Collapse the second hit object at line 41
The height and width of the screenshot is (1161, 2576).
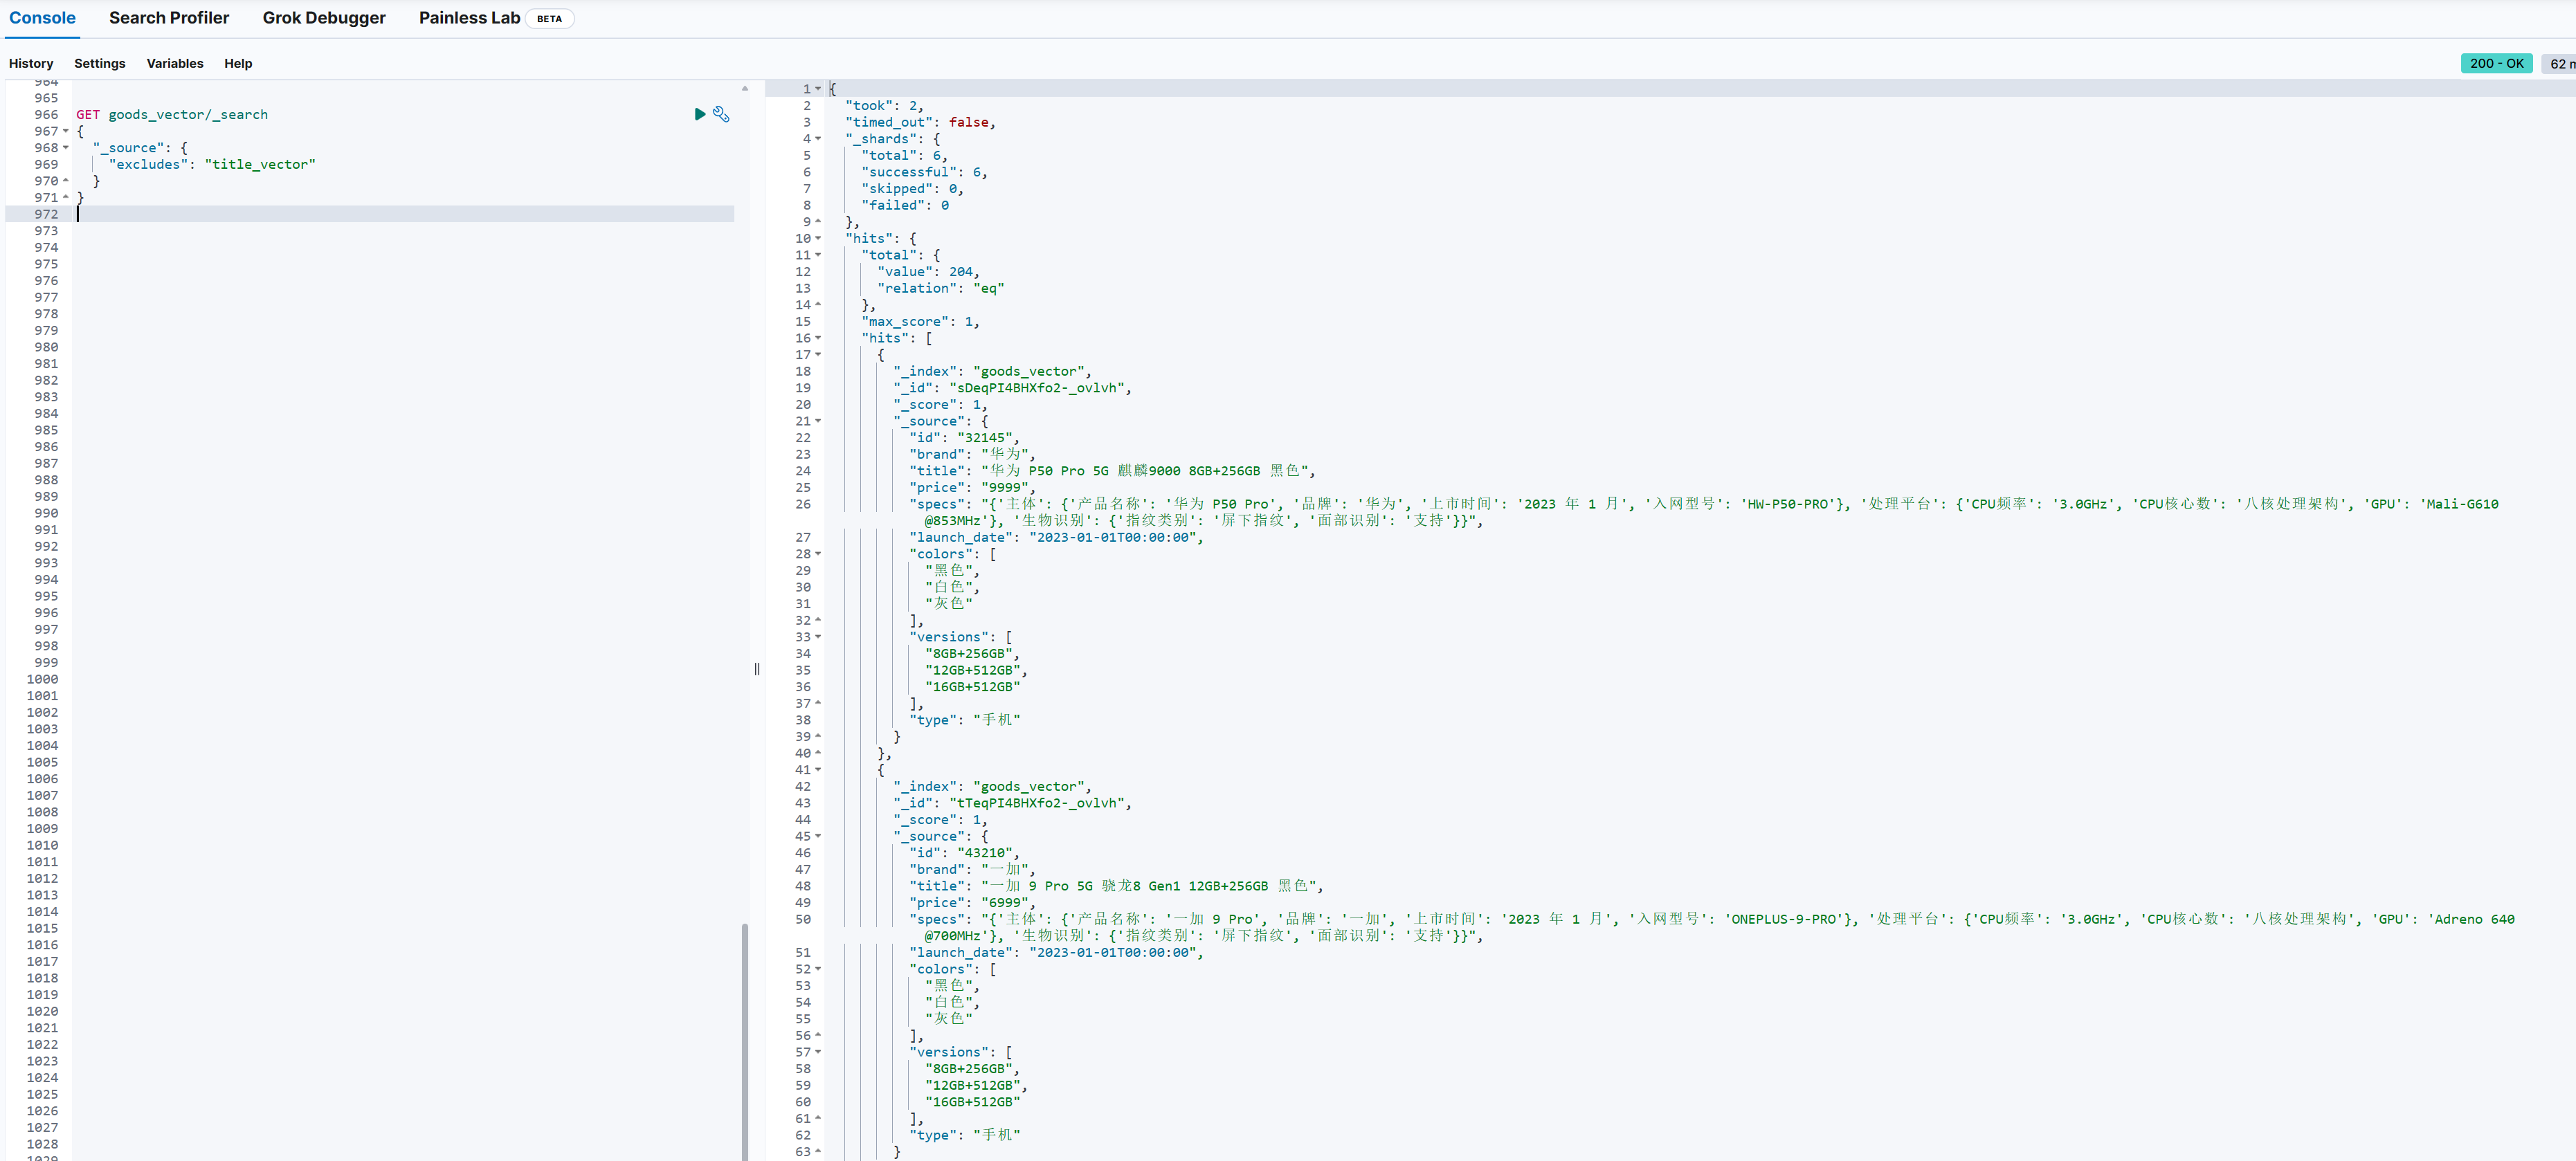pos(818,770)
